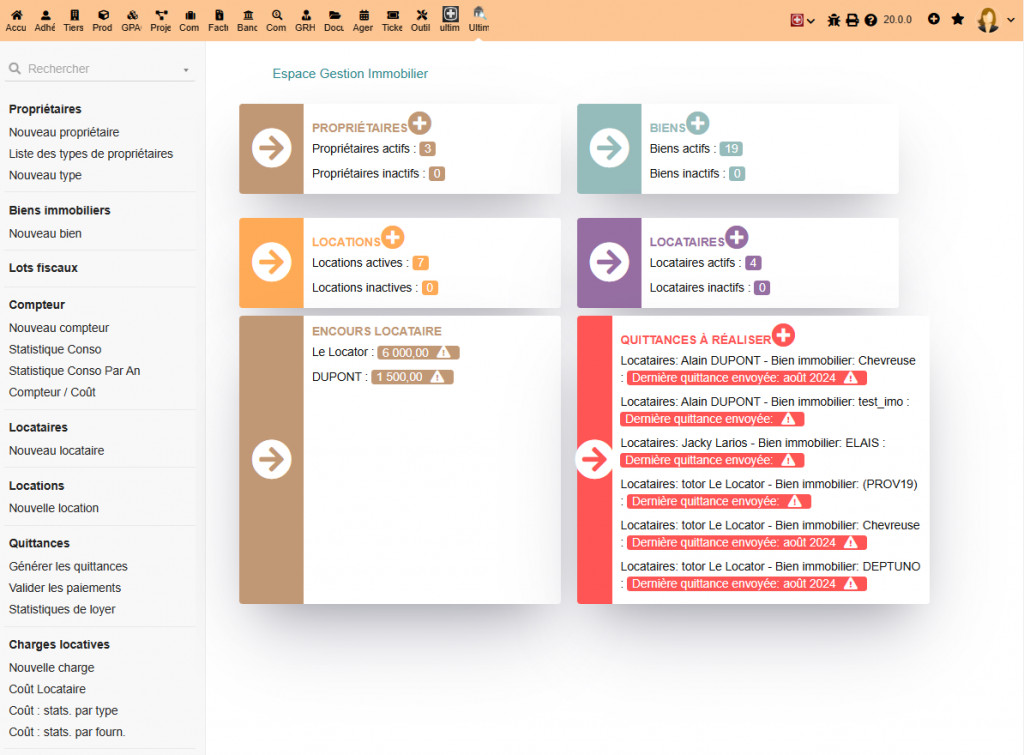
Task: Open the Documents folder icon menu
Action: [x=334, y=20]
